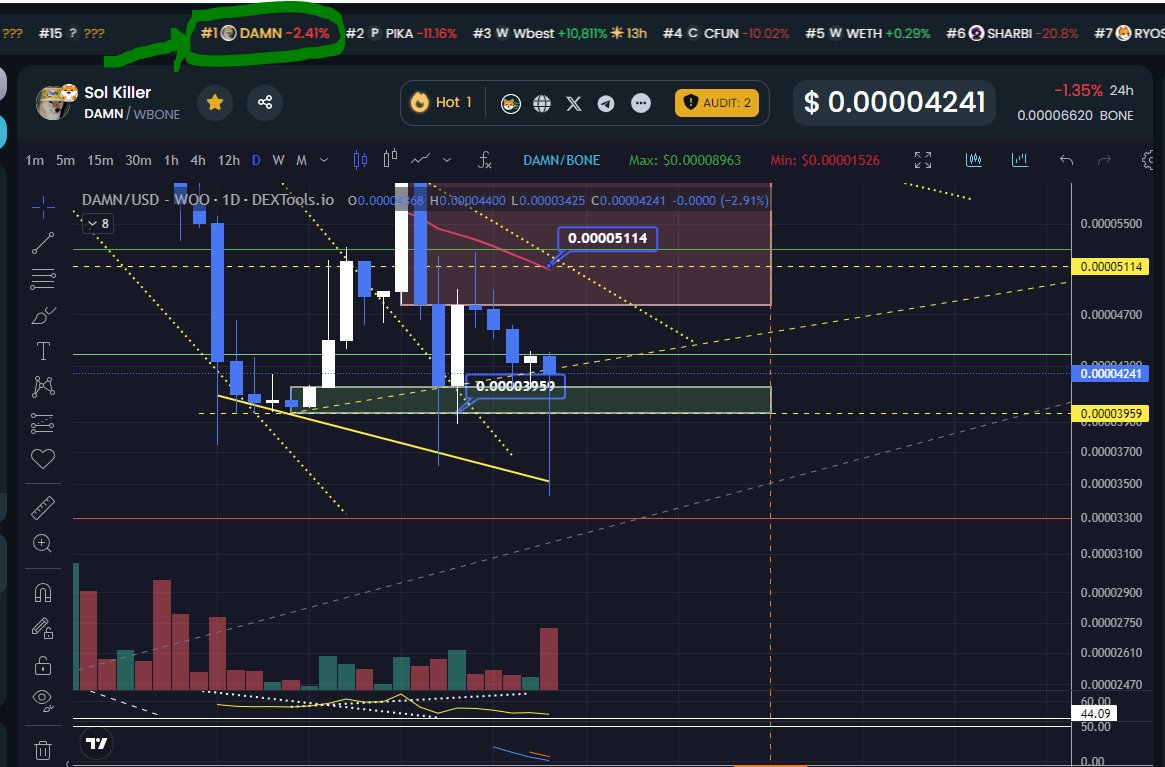This screenshot has height=767, width=1165.
Task: Click the Hot 1 flame badge
Action: [x=442, y=102]
